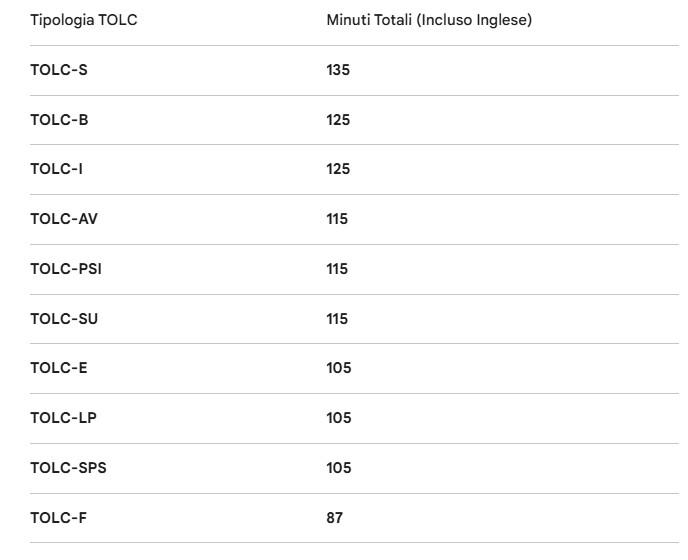The image size is (688, 560).
Task: Select the TOLC-E row label
Action: [x=59, y=368]
